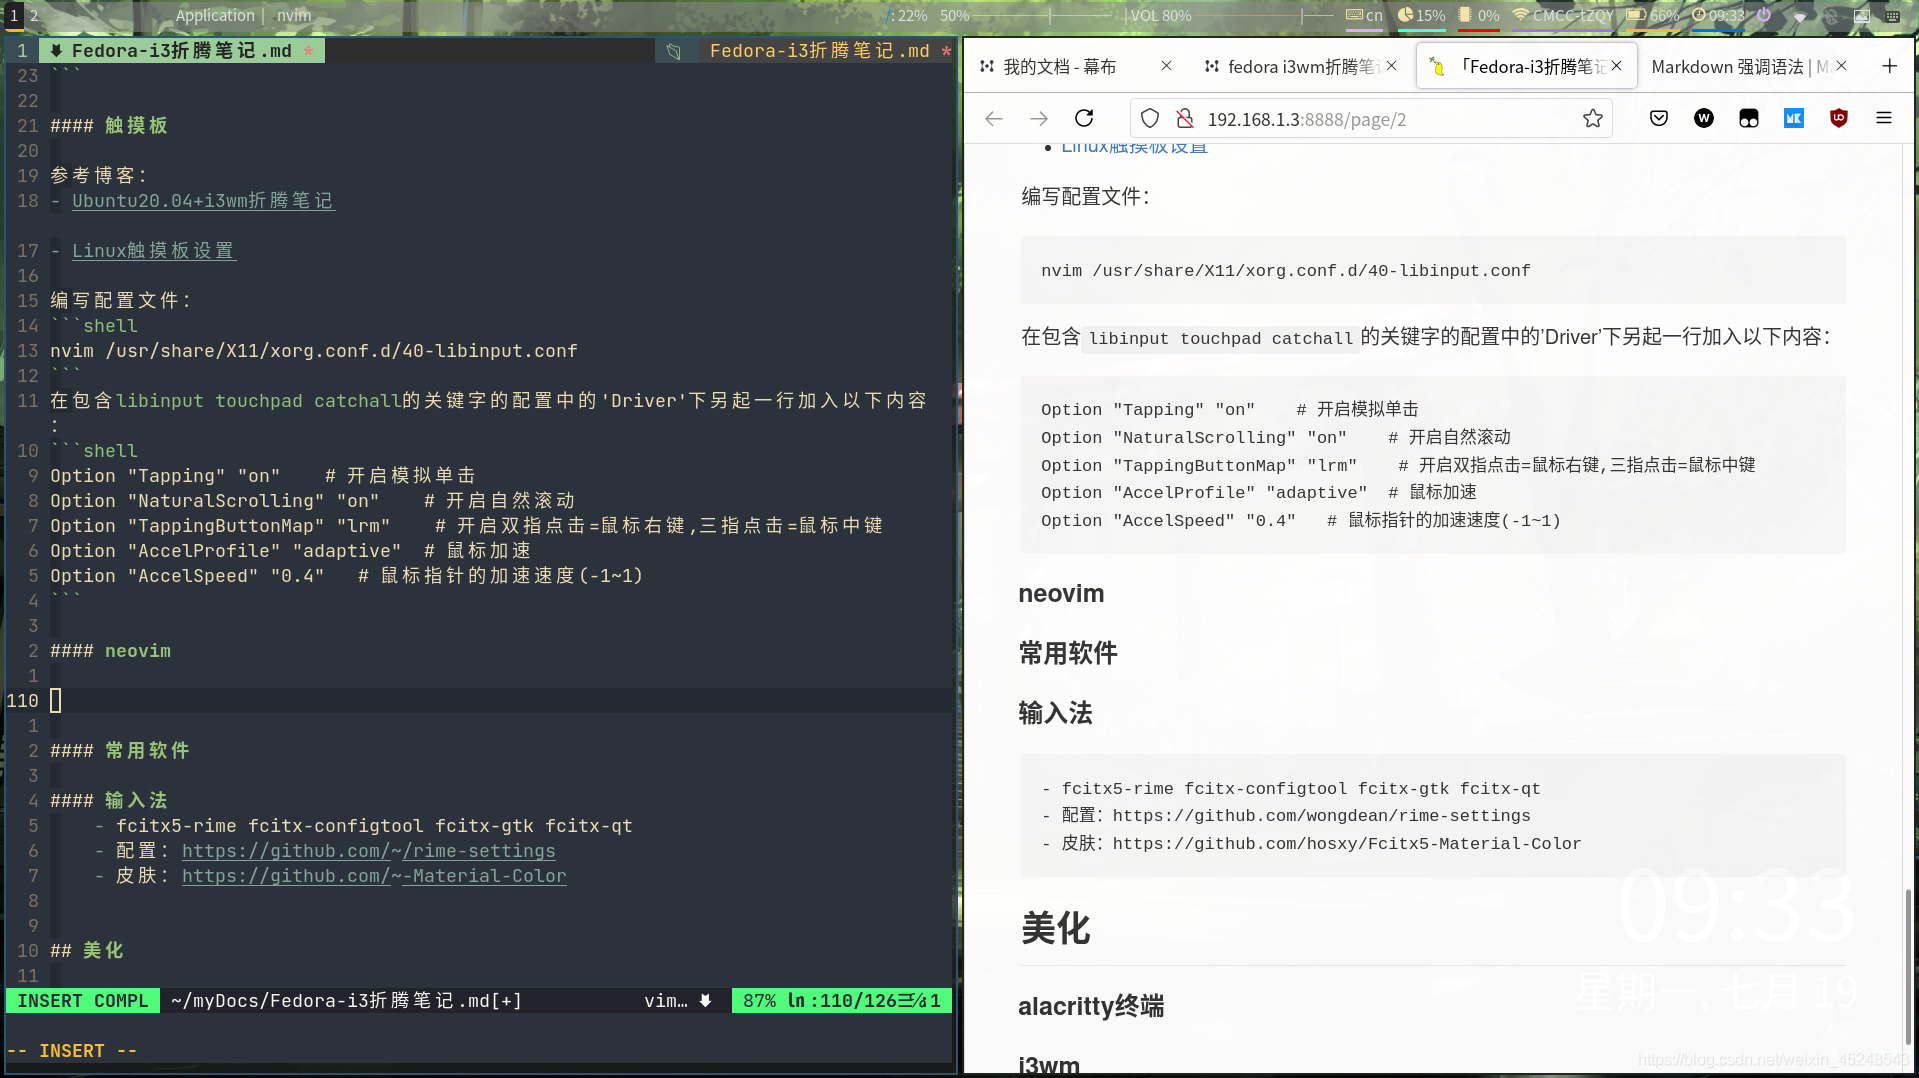Viewport: 1919px width, 1078px height.
Task: Click the #### neovim heading line in nvim
Action: (110, 650)
